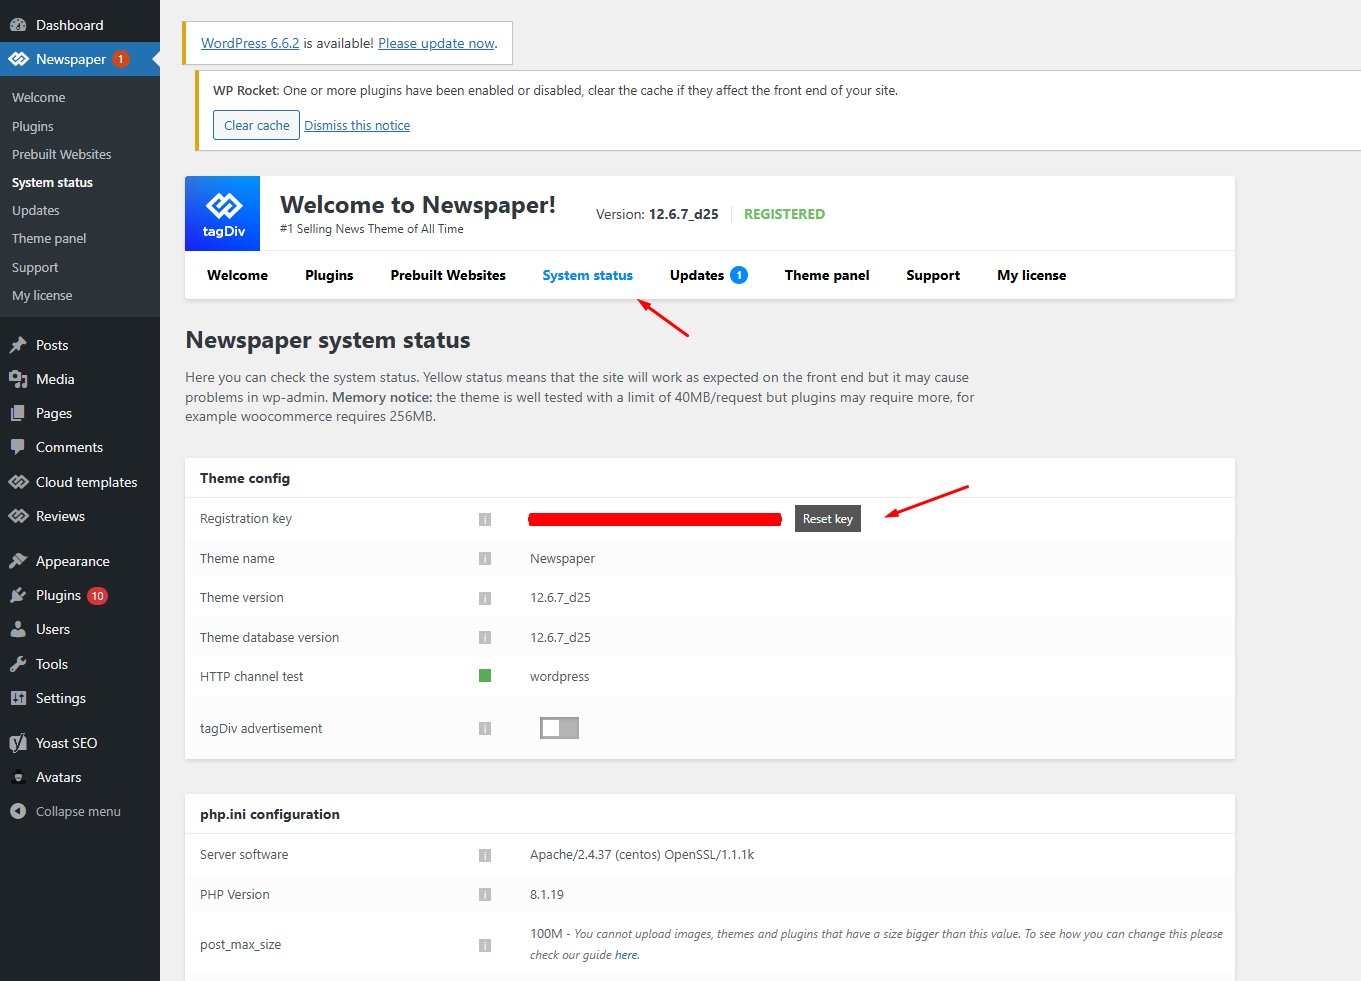
Task: Click the Cloud templates tagDiv icon
Action: point(18,482)
